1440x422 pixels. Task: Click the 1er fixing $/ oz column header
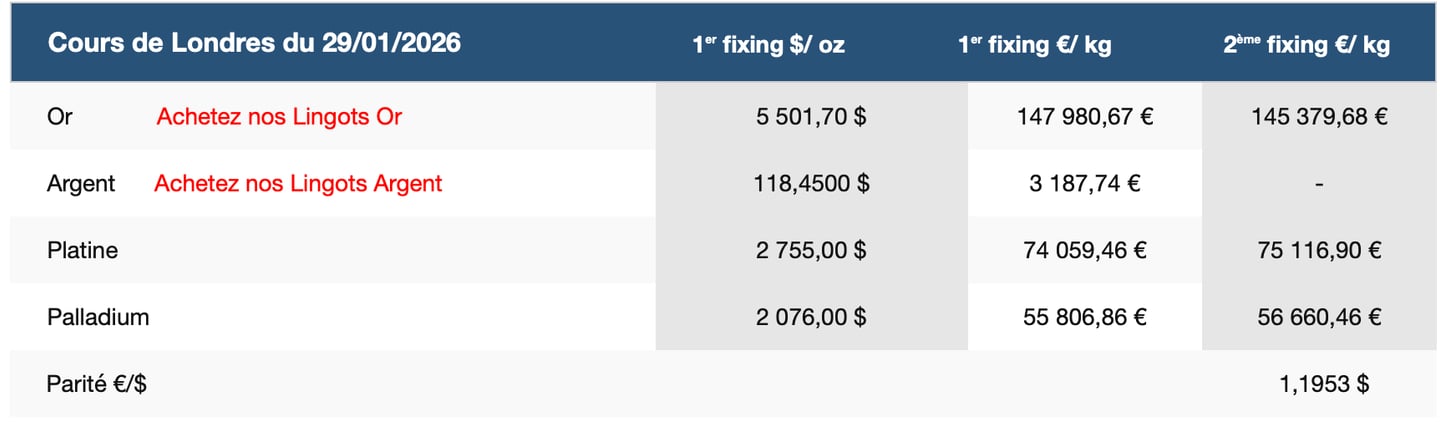(x=768, y=44)
